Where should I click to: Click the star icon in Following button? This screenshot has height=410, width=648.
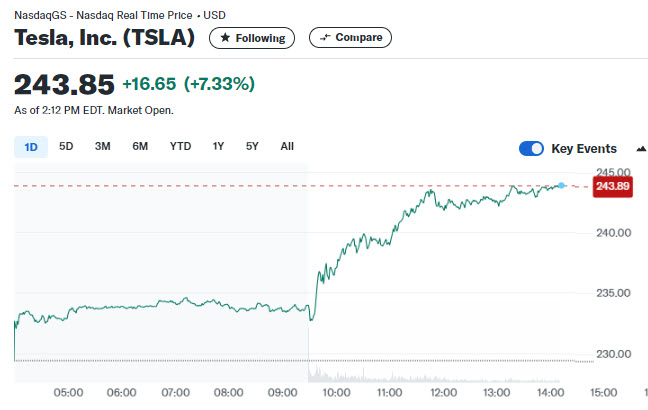pyautogui.click(x=225, y=38)
